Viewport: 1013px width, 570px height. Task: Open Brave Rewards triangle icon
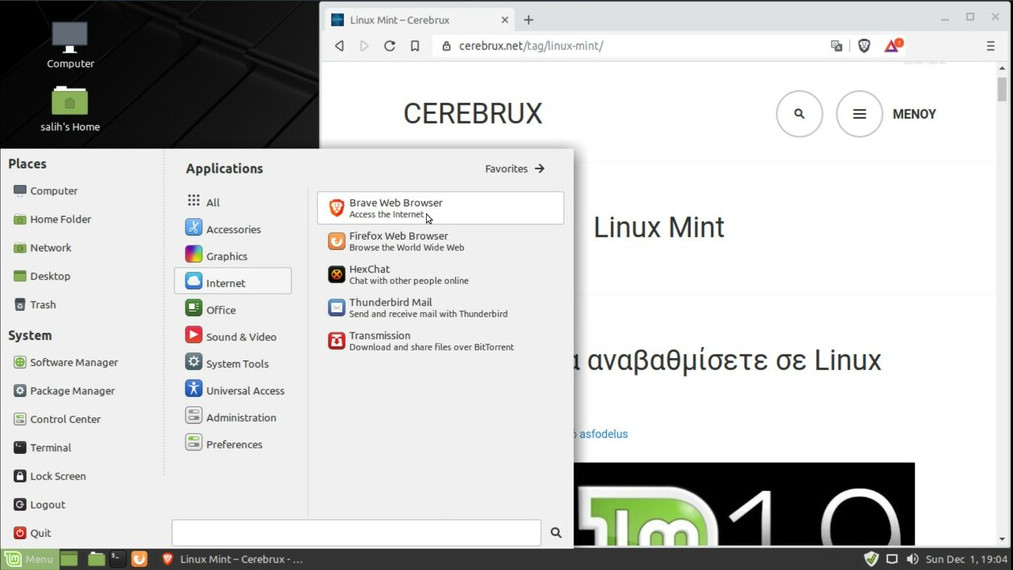[892, 46]
